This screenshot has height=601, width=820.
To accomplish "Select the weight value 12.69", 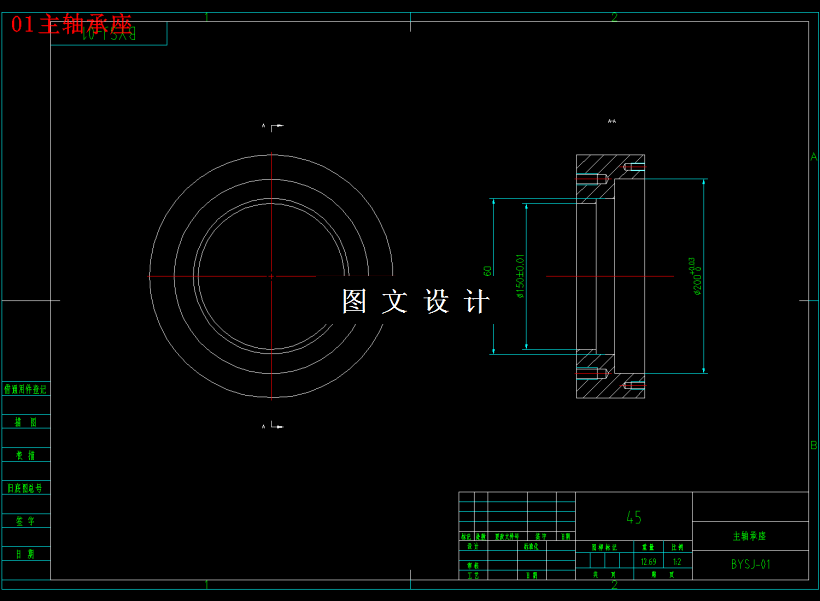I will [648, 562].
